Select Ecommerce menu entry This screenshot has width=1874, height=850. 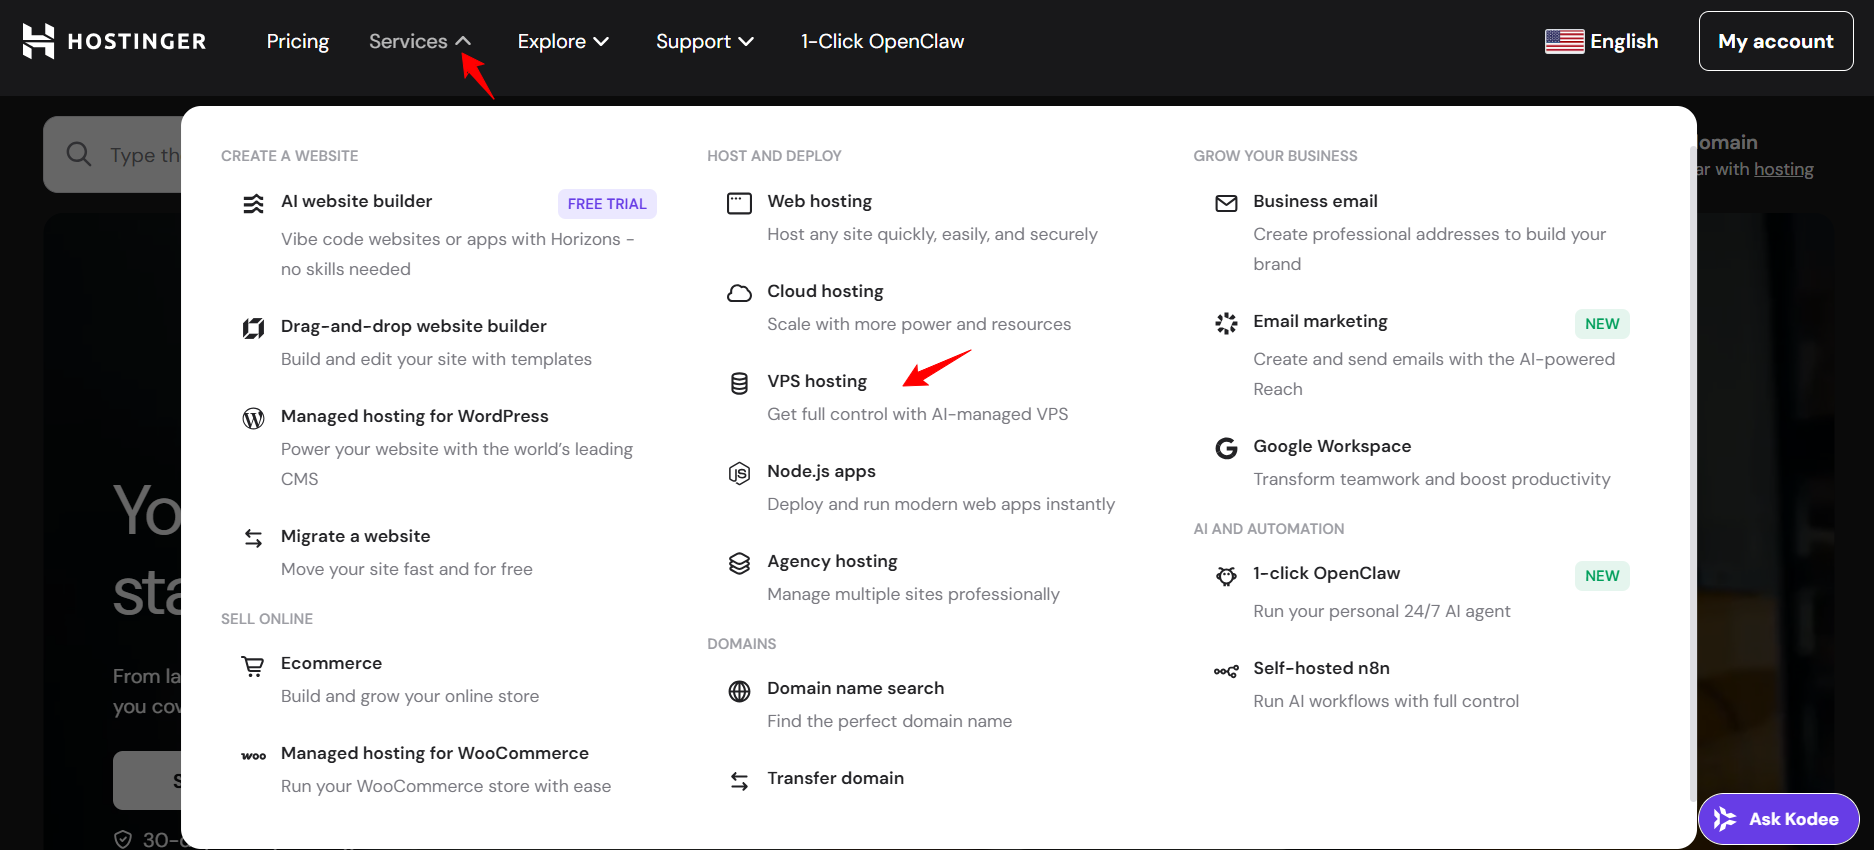point(331,663)
